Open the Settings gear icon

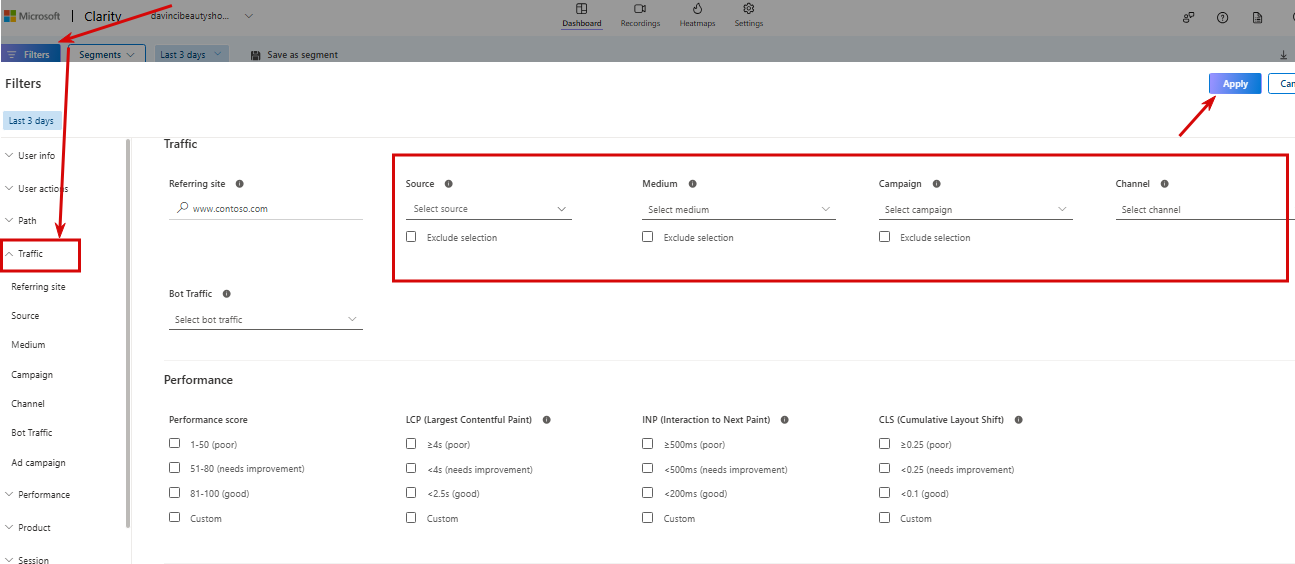748,9
